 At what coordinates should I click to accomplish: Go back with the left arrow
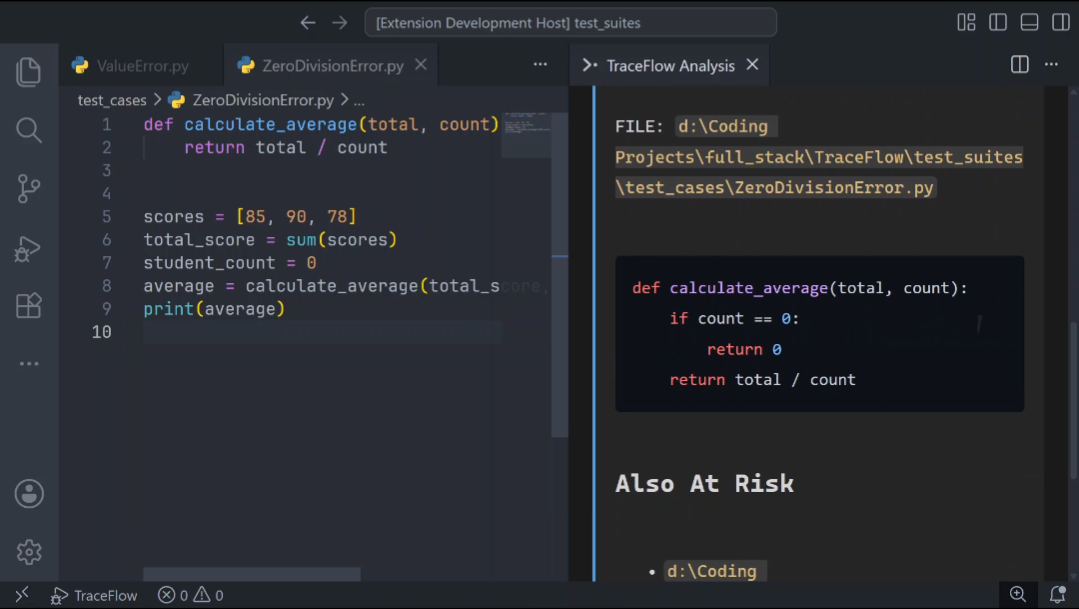click(308, 23)
